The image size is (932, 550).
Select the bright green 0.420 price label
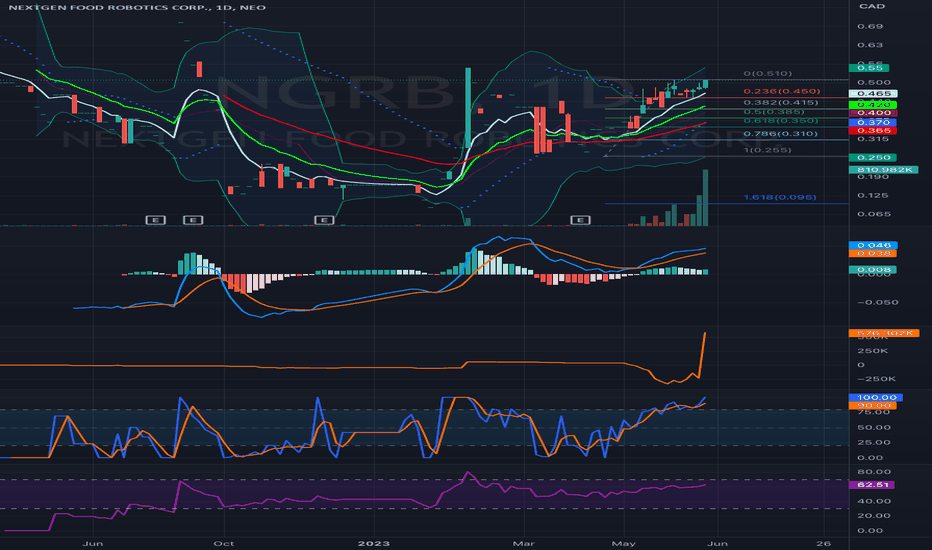point(873,104)
